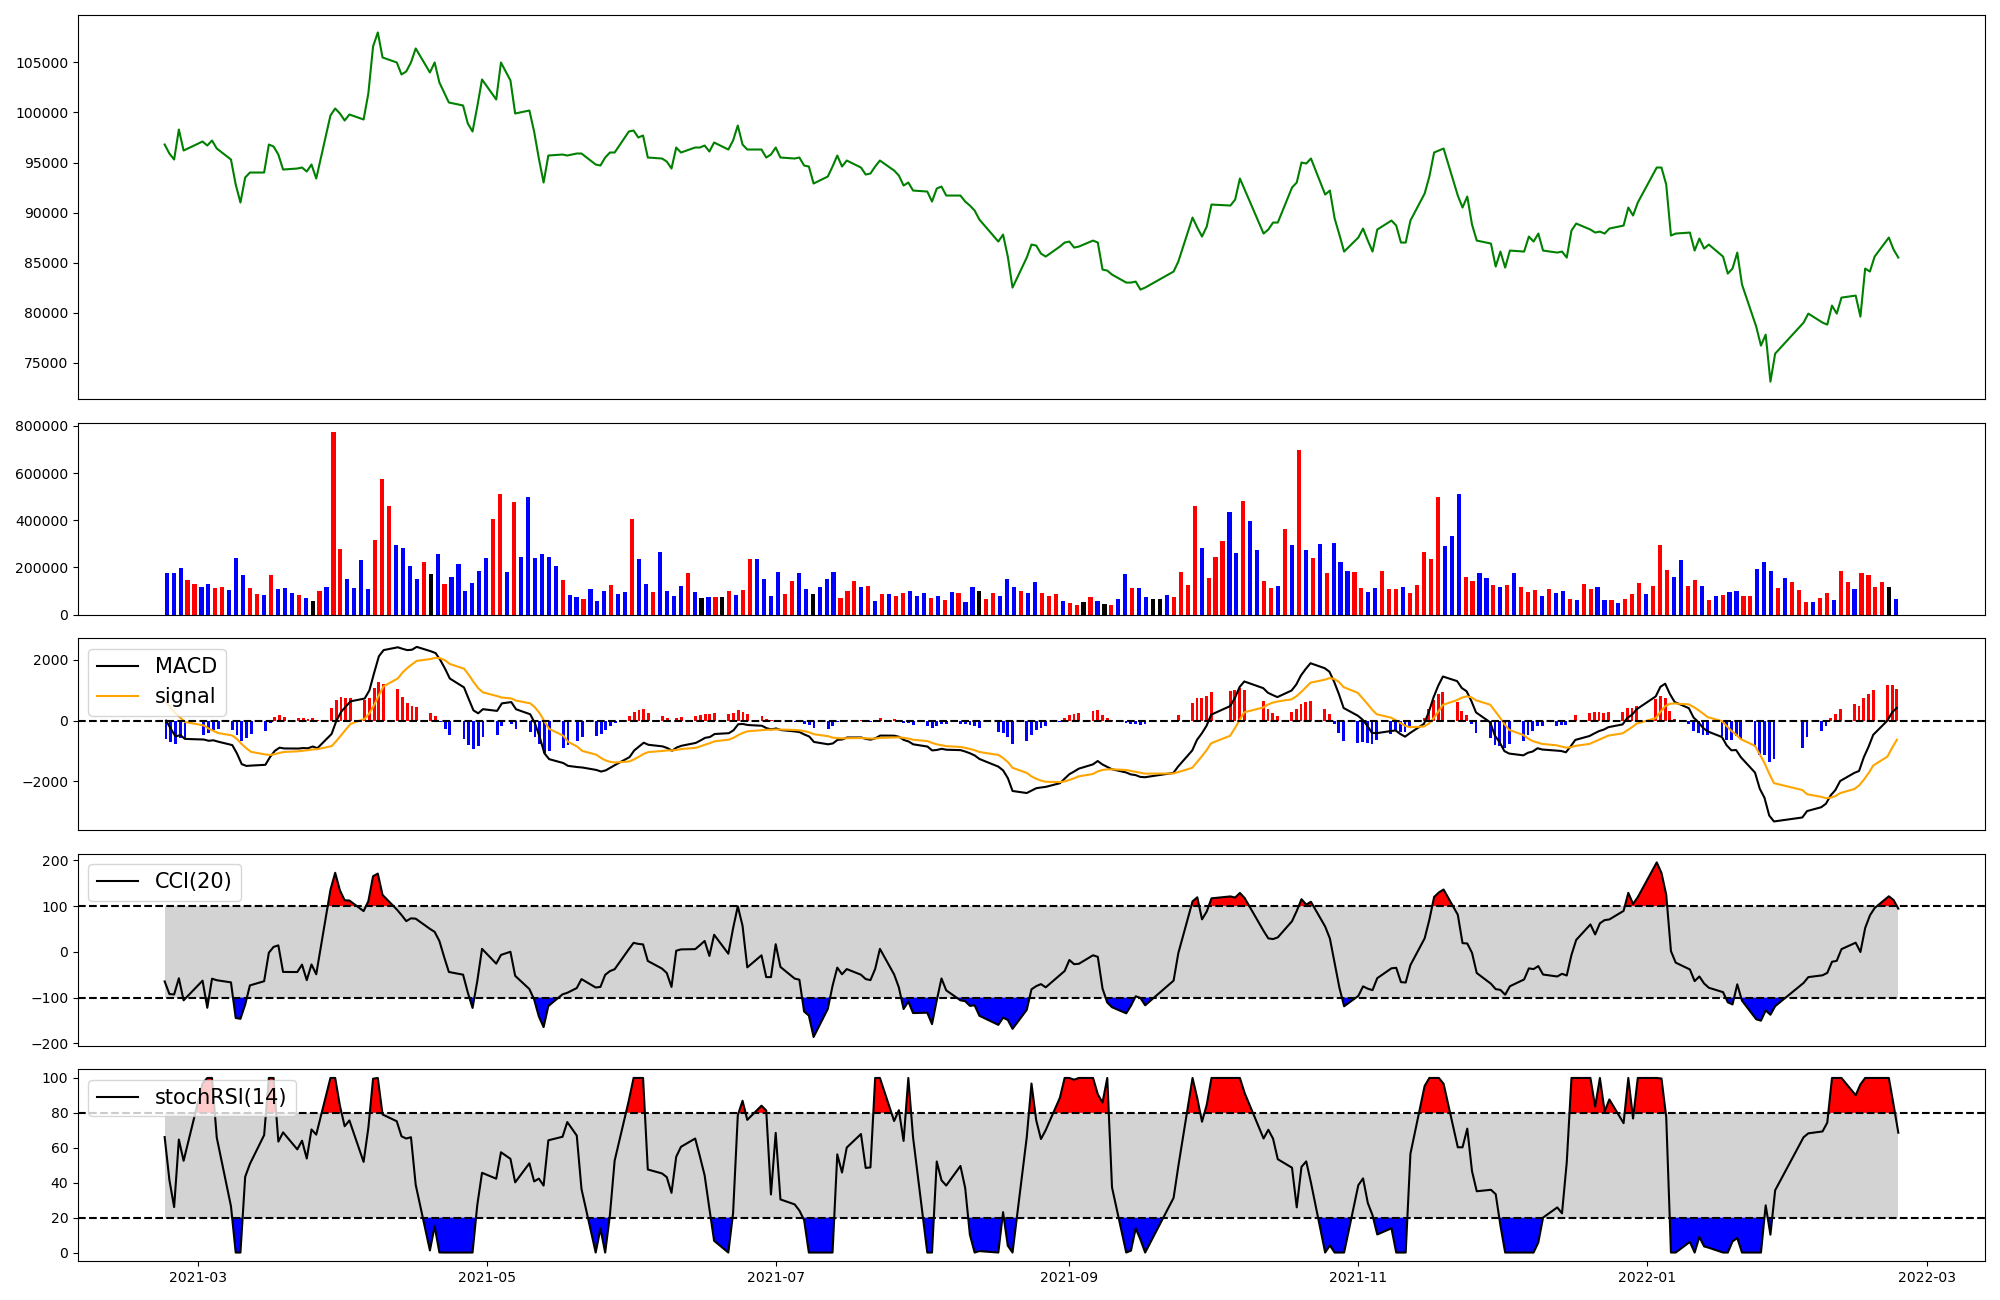Click the -200 tick label on CCI axis
The image size is (2000, 1300).
pos(50,1044)
